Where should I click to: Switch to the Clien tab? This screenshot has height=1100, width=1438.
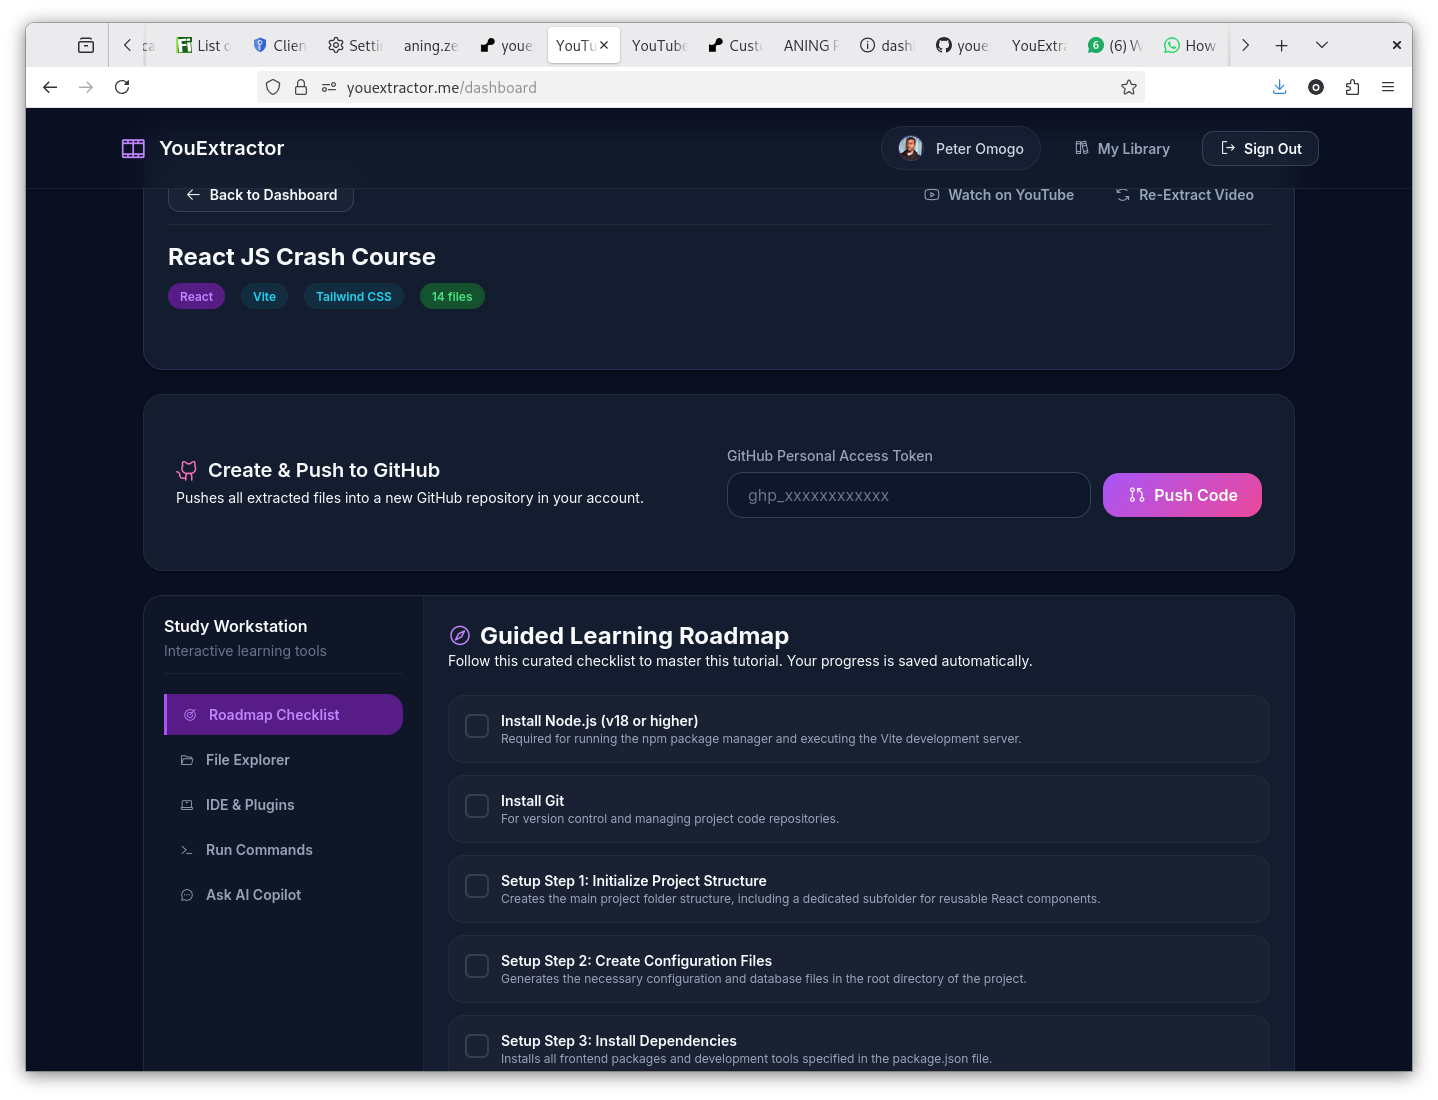click(280, 46)
